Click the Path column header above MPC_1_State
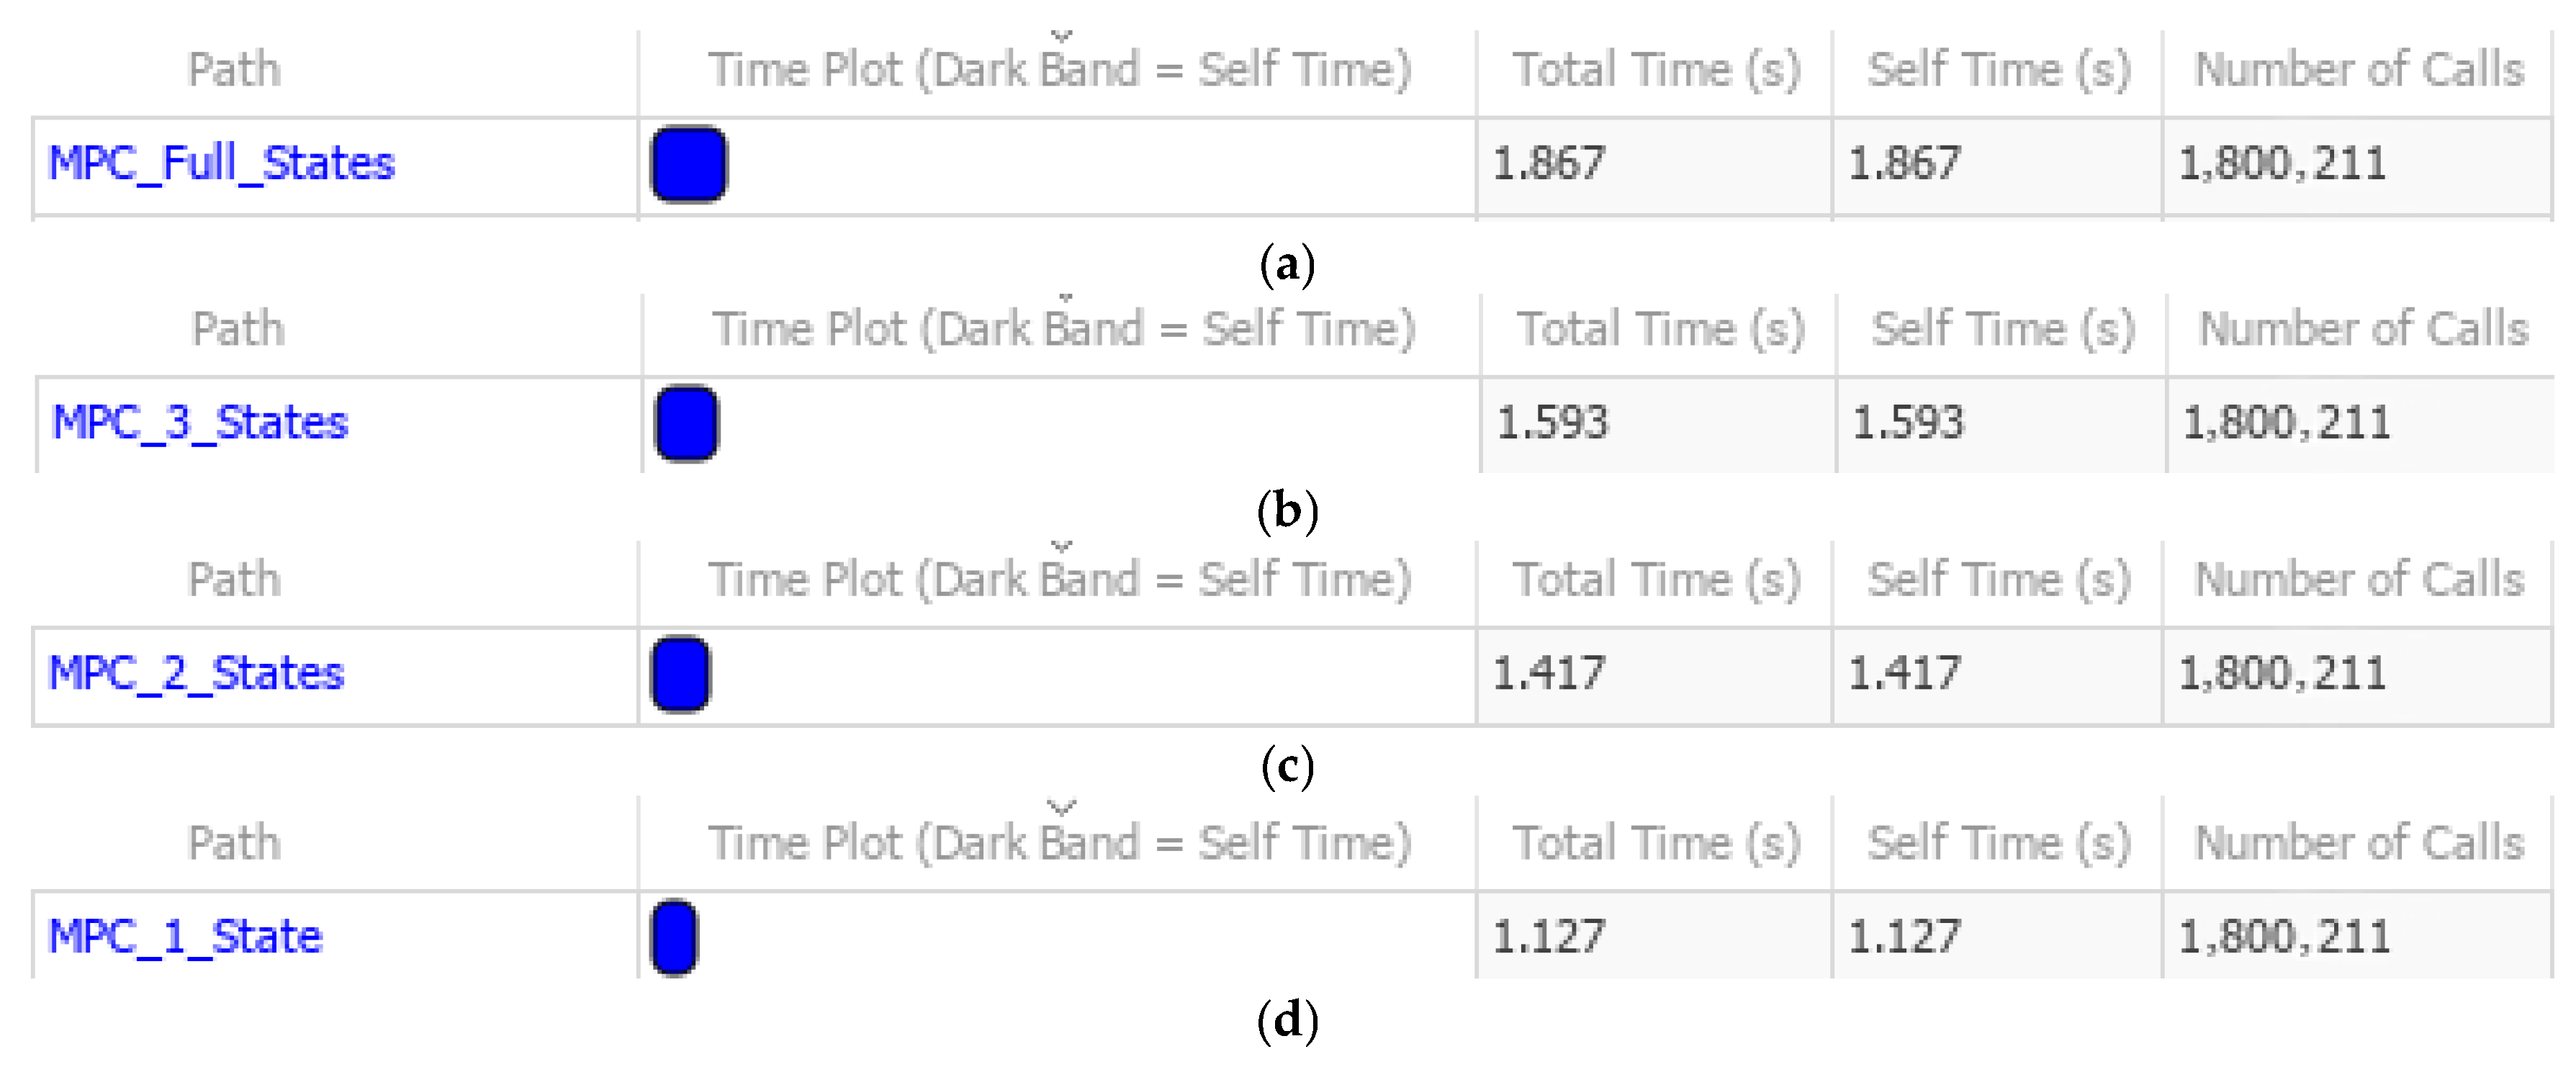The image size is (2576, 1067). coord(234,843)
